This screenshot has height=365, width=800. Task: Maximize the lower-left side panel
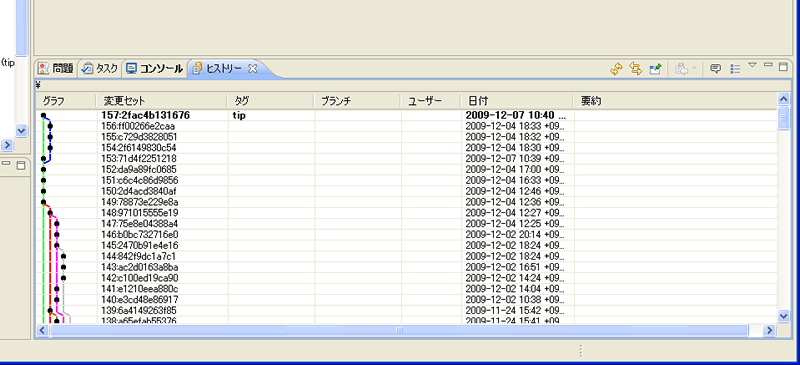coord(21,164)
